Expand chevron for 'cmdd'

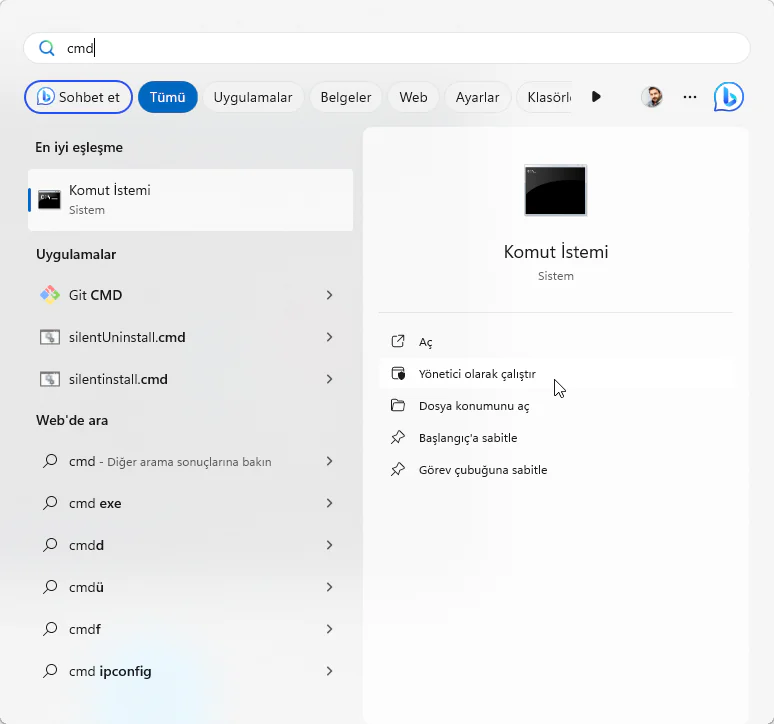coord(329,545)
